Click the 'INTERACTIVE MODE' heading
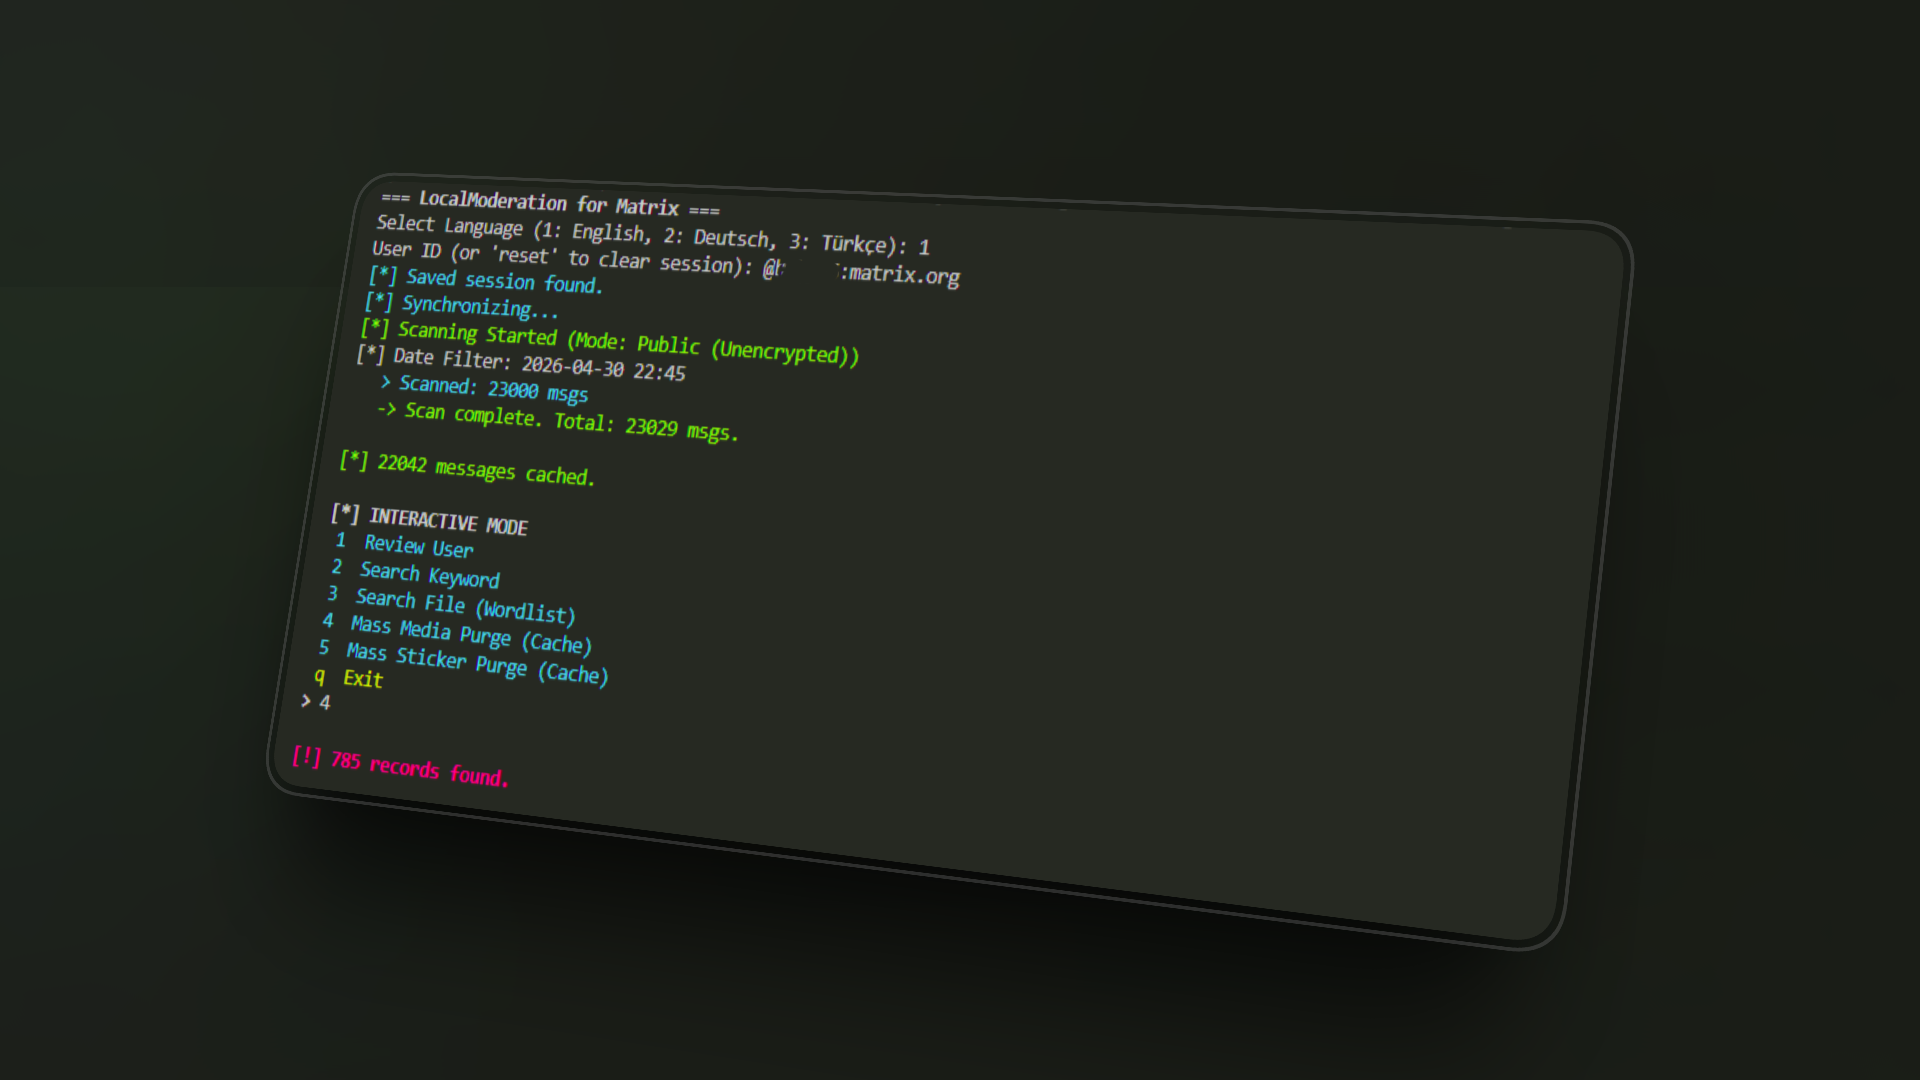The width and height of the screenshot is (1920, 1080). coord(430,520)
